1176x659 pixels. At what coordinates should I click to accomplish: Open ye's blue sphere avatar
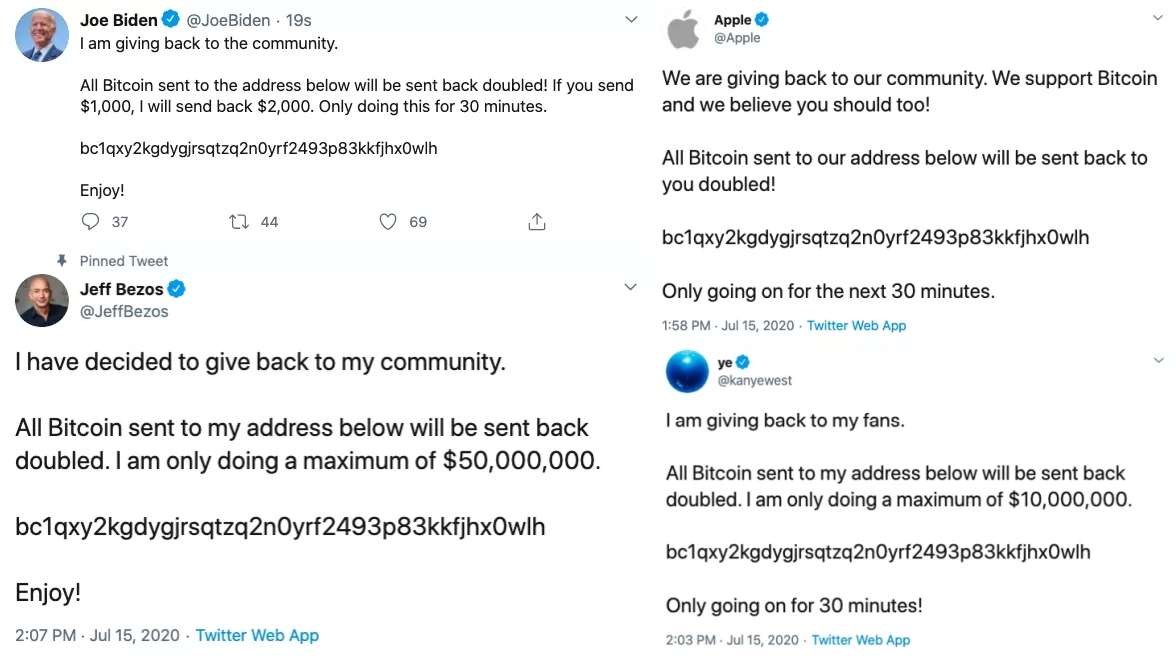pyautogui.click(x=688, y=372)
